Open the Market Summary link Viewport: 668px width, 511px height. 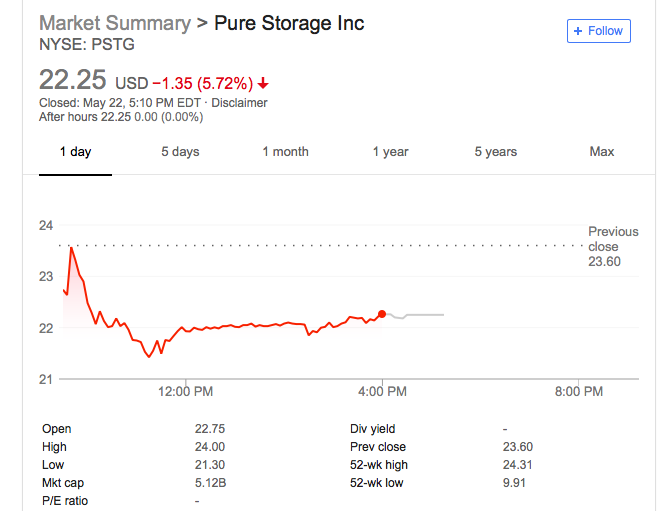tap(115, 23)
